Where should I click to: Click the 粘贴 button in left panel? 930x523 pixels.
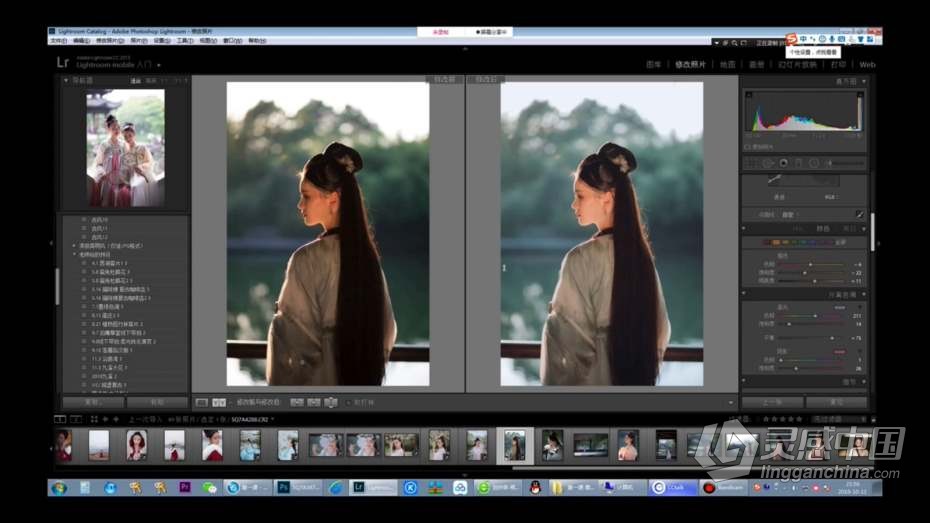(157, 402)
